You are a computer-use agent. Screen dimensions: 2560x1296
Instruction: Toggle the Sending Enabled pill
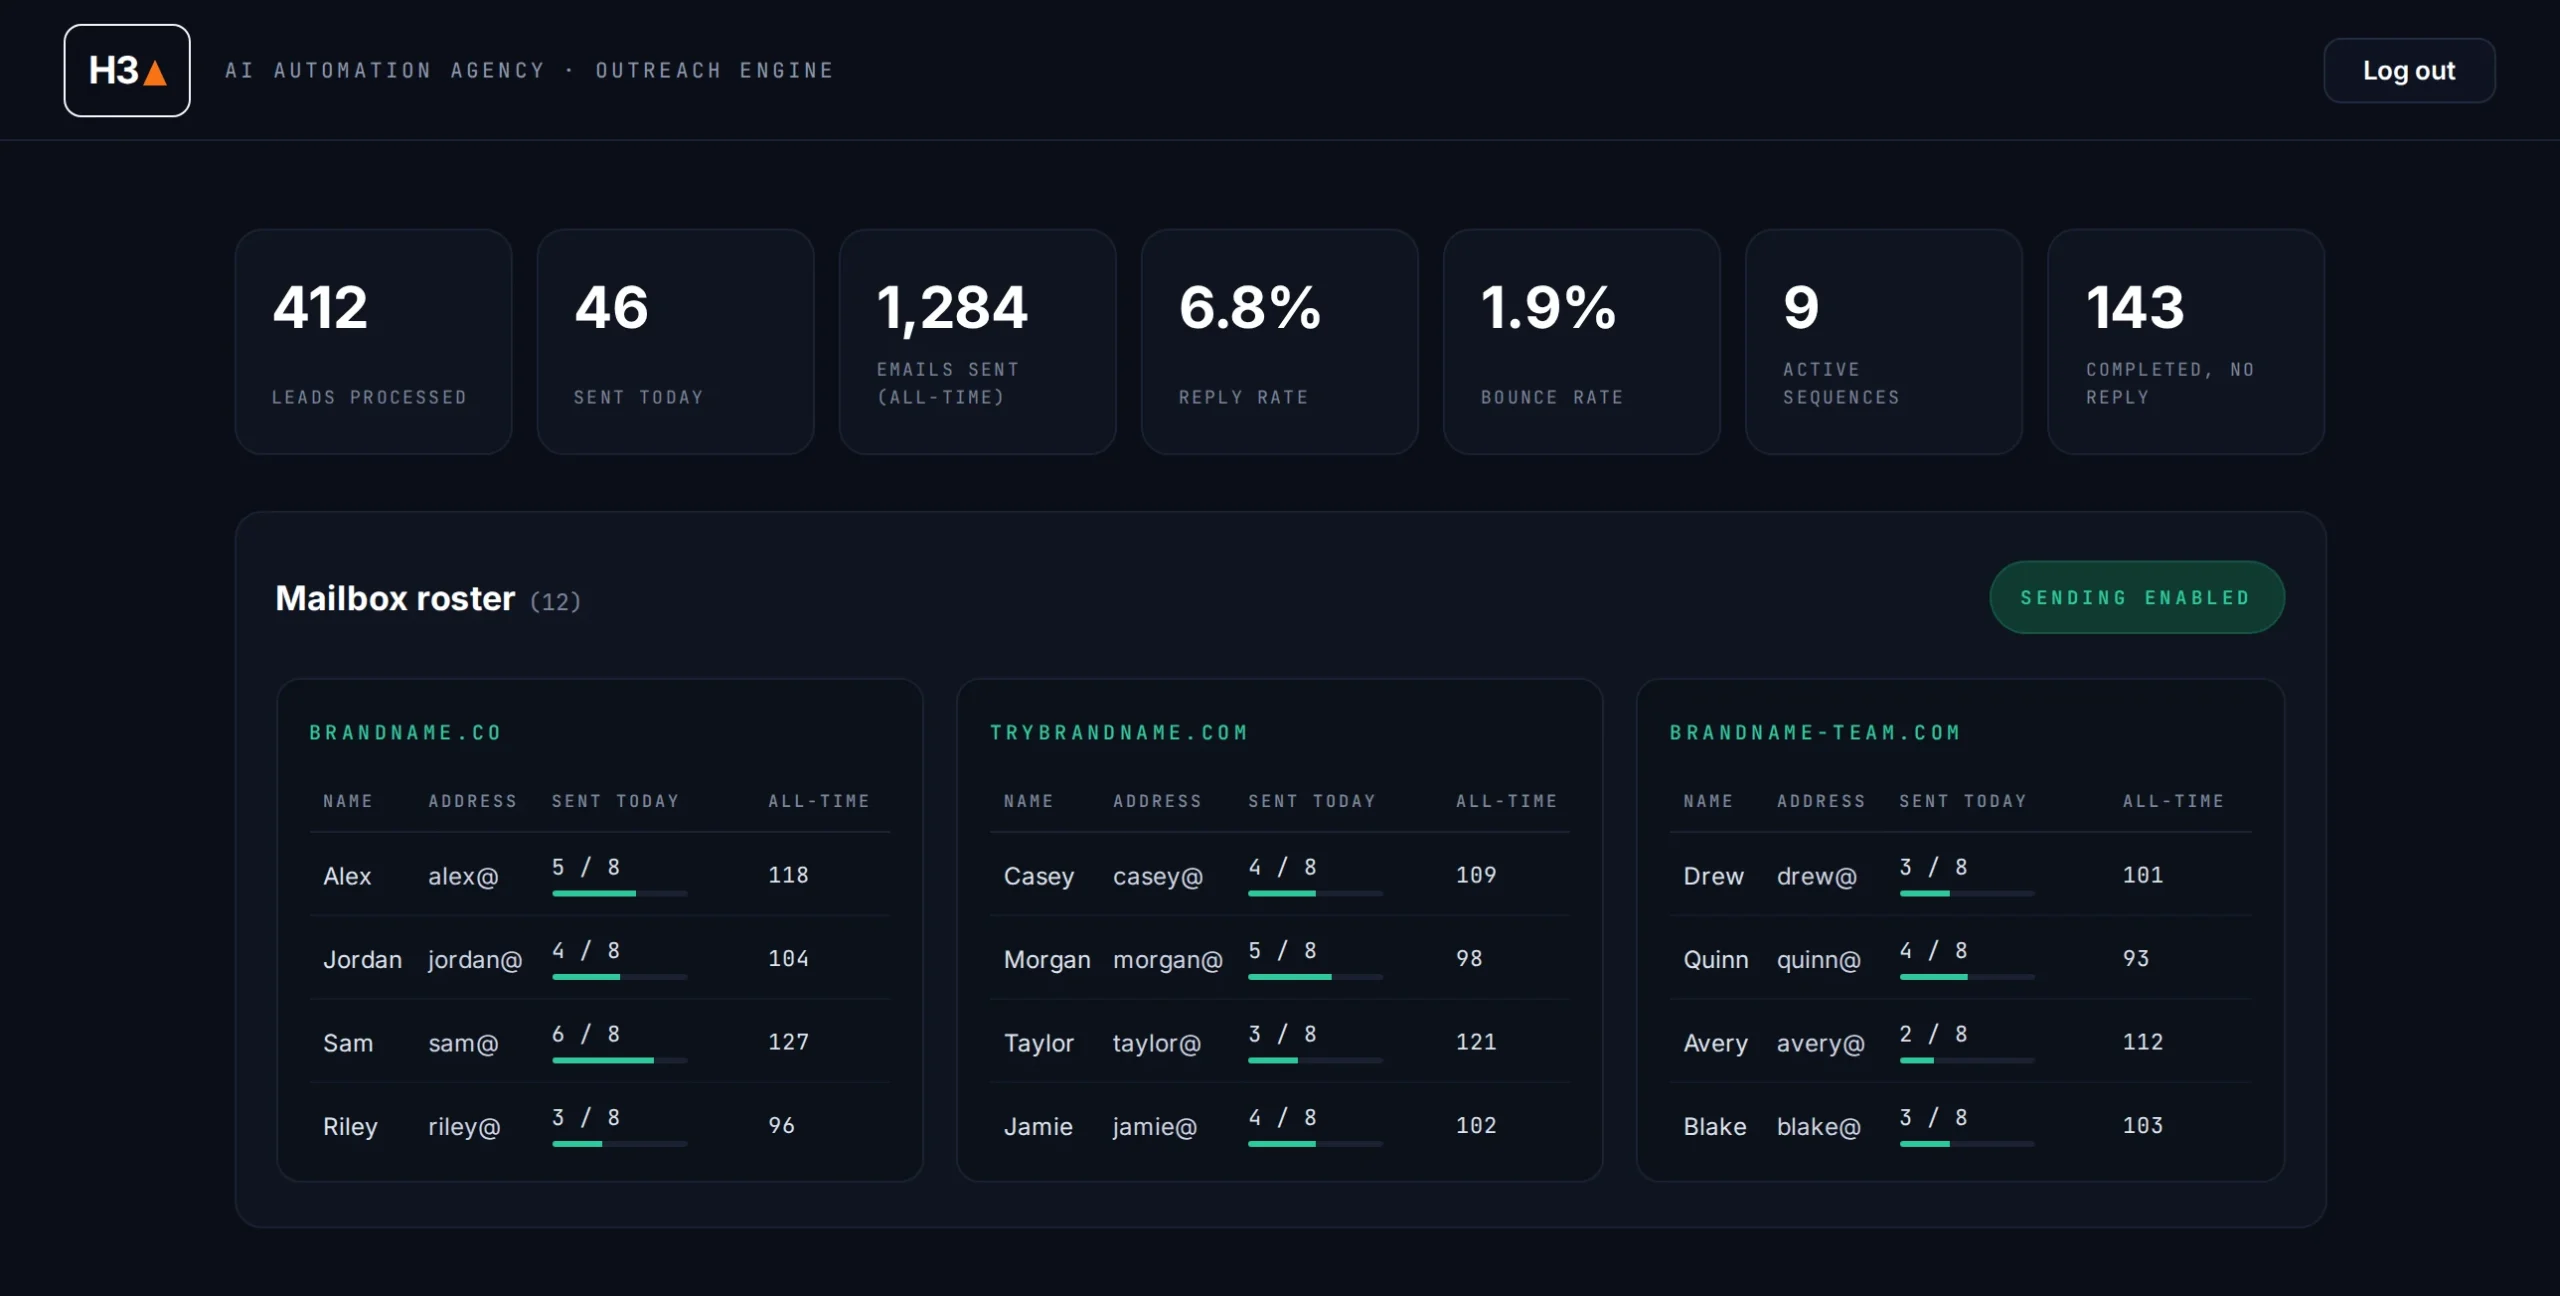coord(2136,597)
